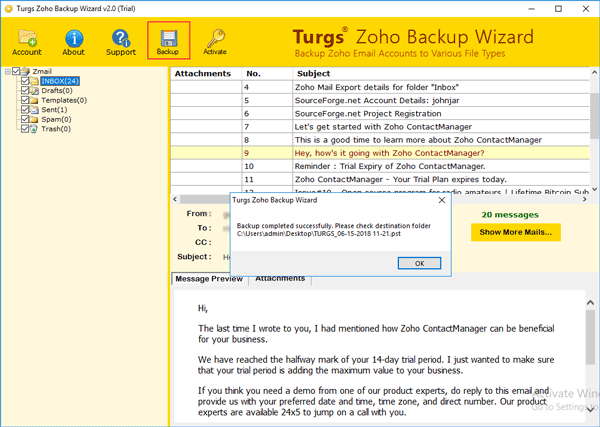The image size is (600, 427).
Task: Click the Trash folder icon
Action: pos(34,129)
